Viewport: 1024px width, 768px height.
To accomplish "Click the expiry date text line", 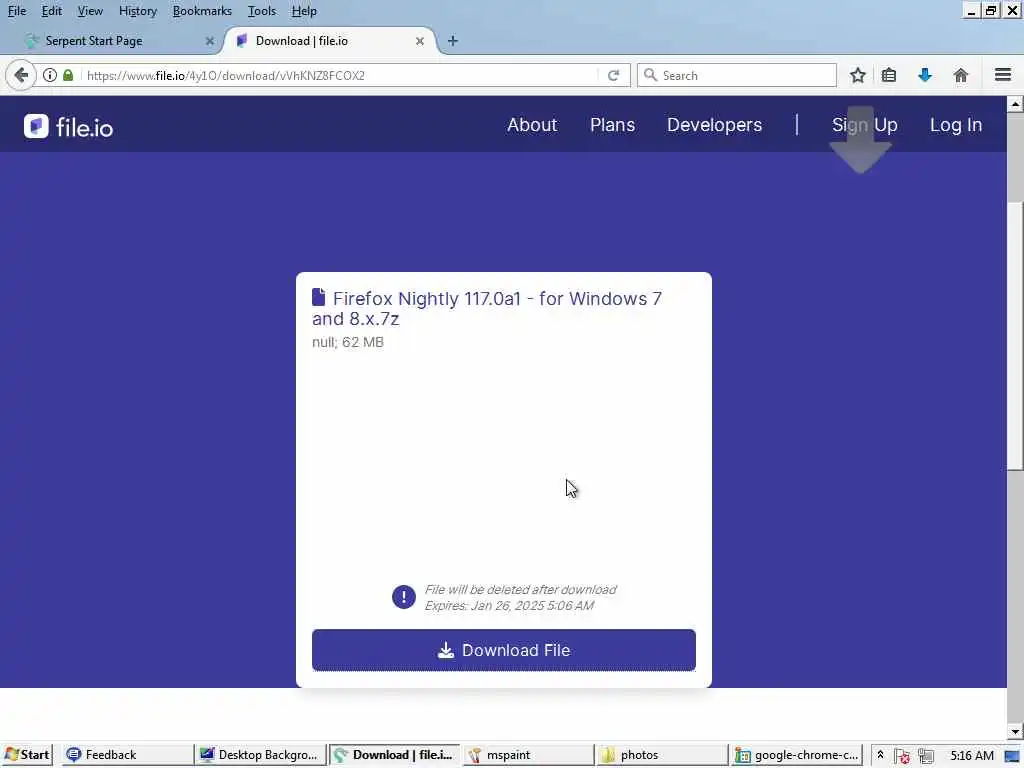I will pyautogui.click(x=509, y=605).
